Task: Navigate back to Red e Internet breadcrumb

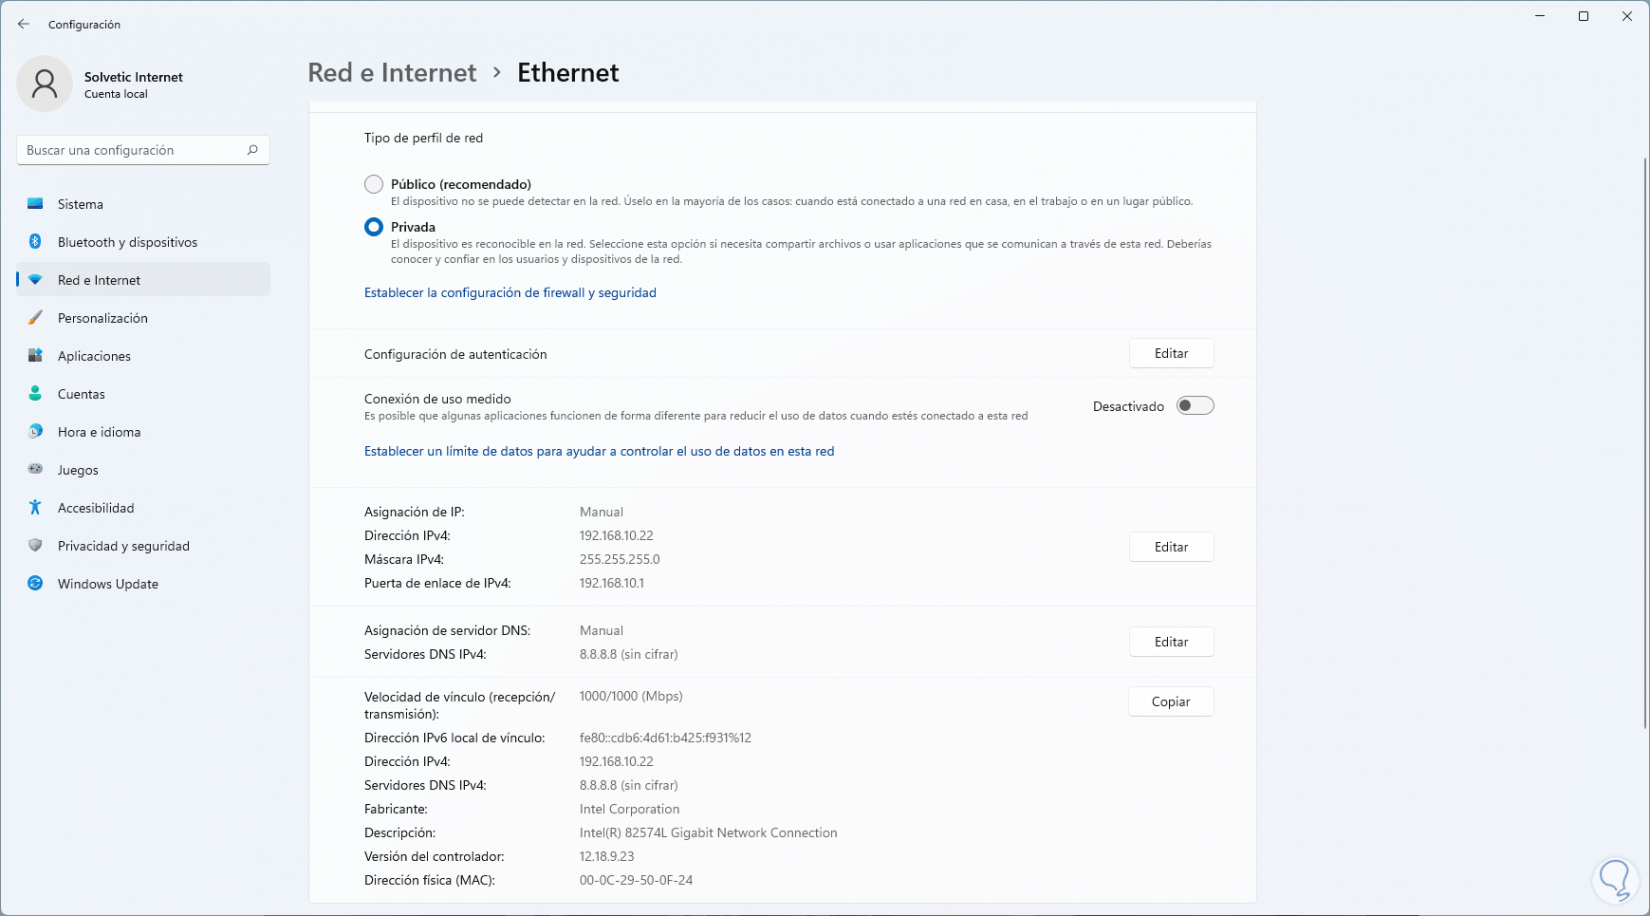Action: click(x=392, y=73)
